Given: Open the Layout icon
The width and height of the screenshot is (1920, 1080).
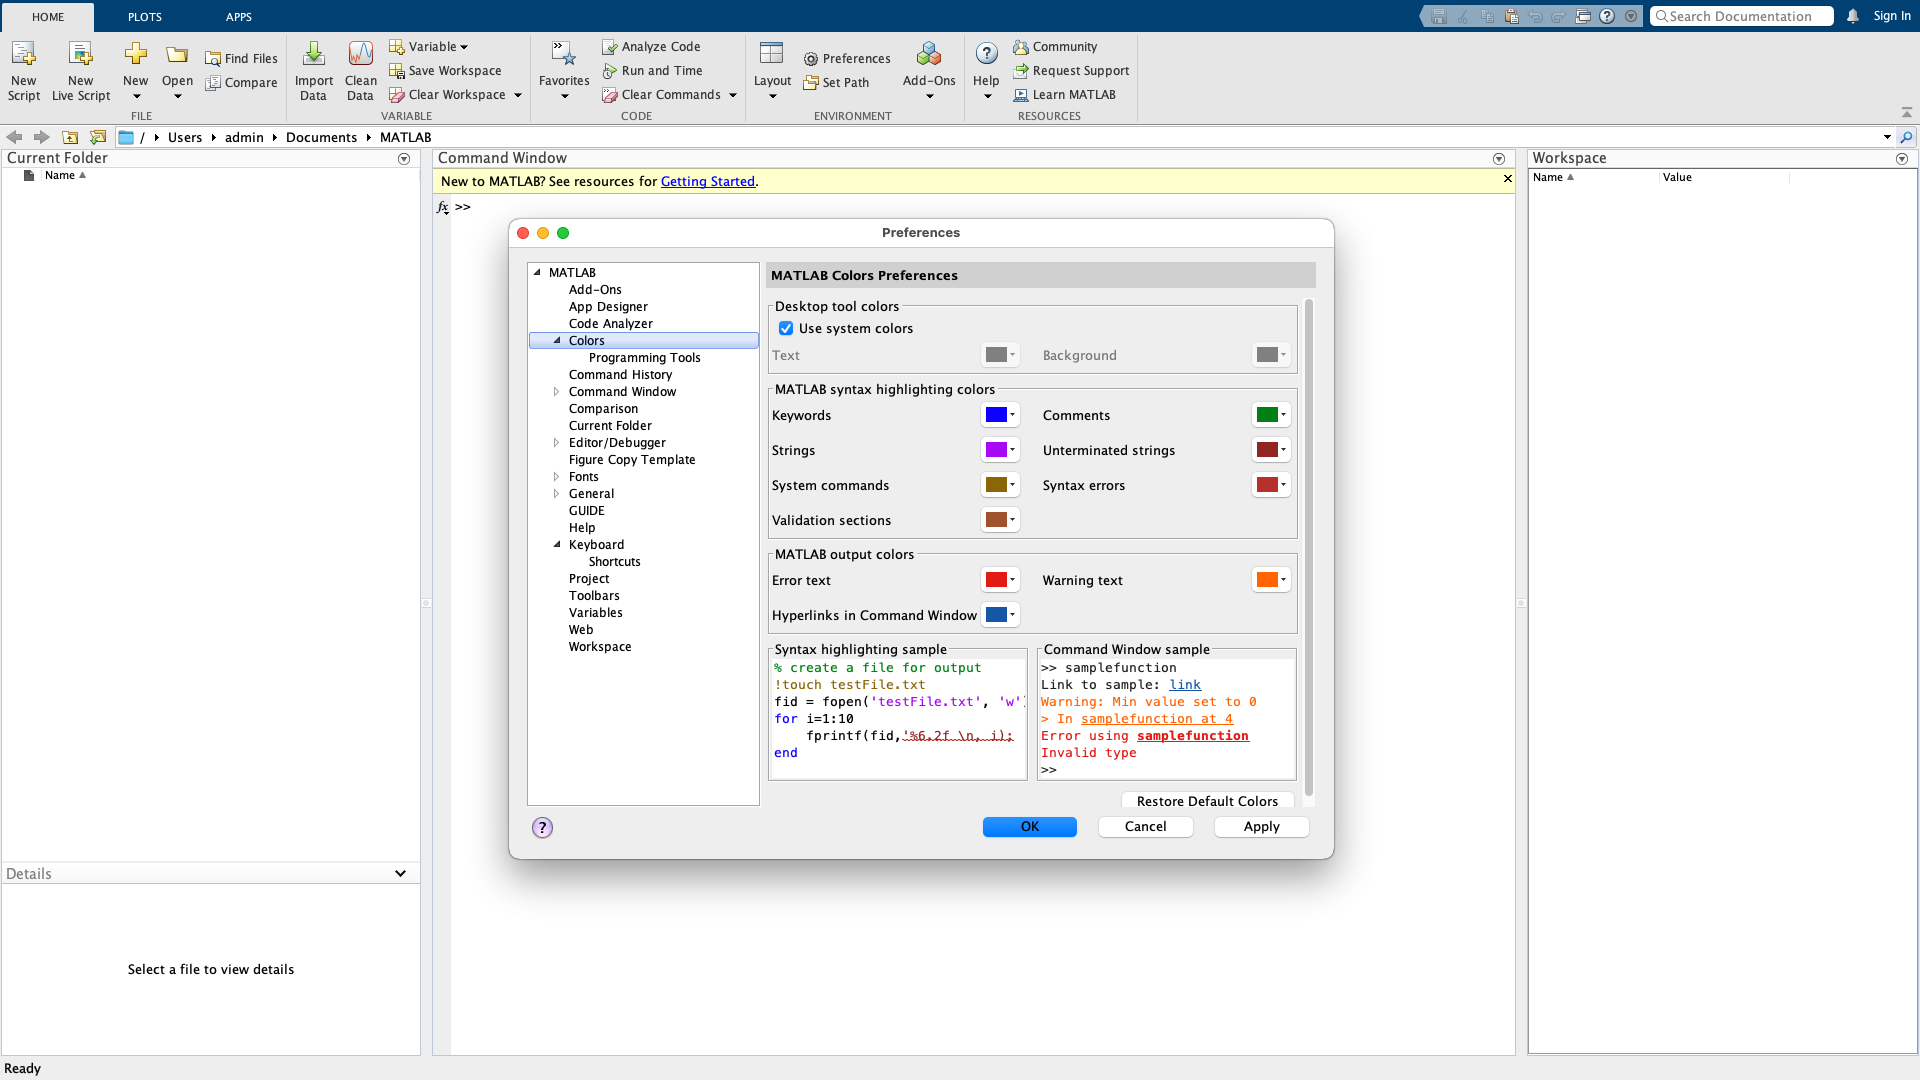Looking at the screenshot, I should (x=772, y=55).
